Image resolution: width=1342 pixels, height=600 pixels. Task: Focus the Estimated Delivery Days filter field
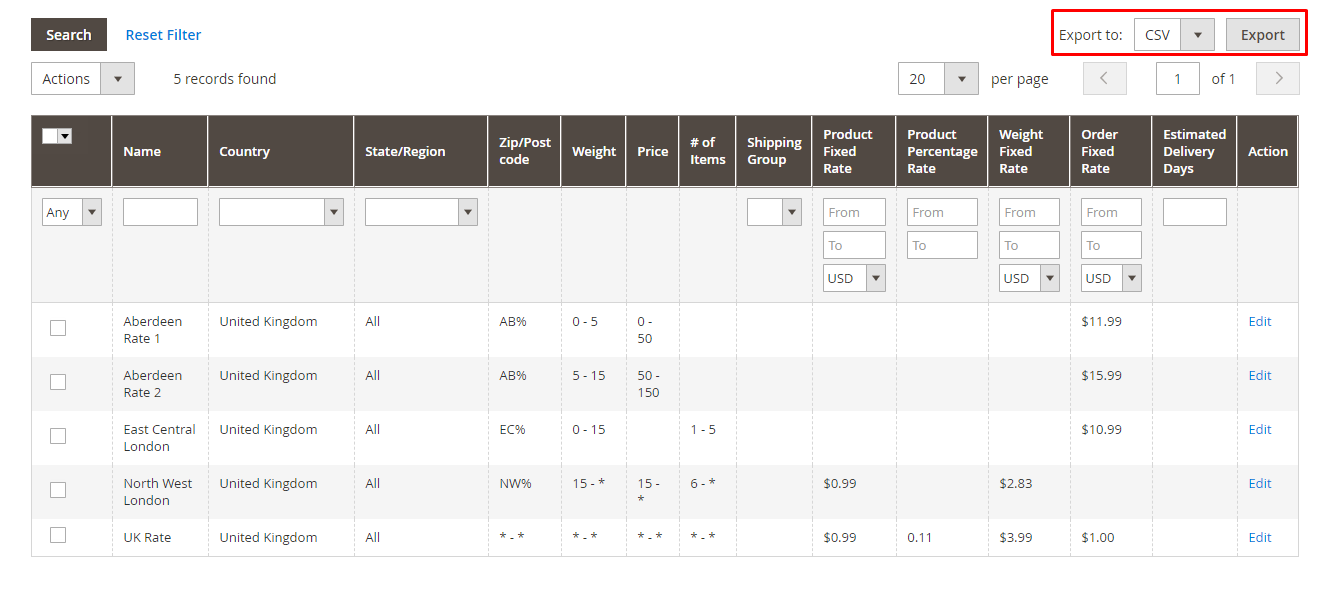(1194, 212)
